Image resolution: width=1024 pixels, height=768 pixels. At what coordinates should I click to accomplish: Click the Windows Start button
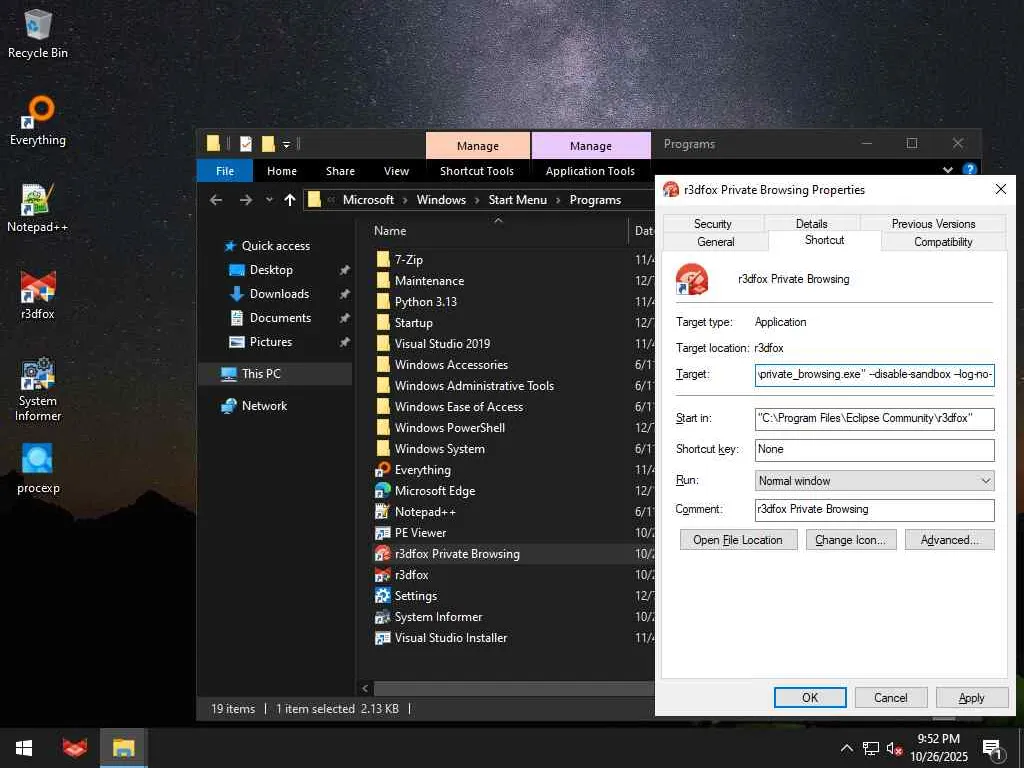(24, 748)
